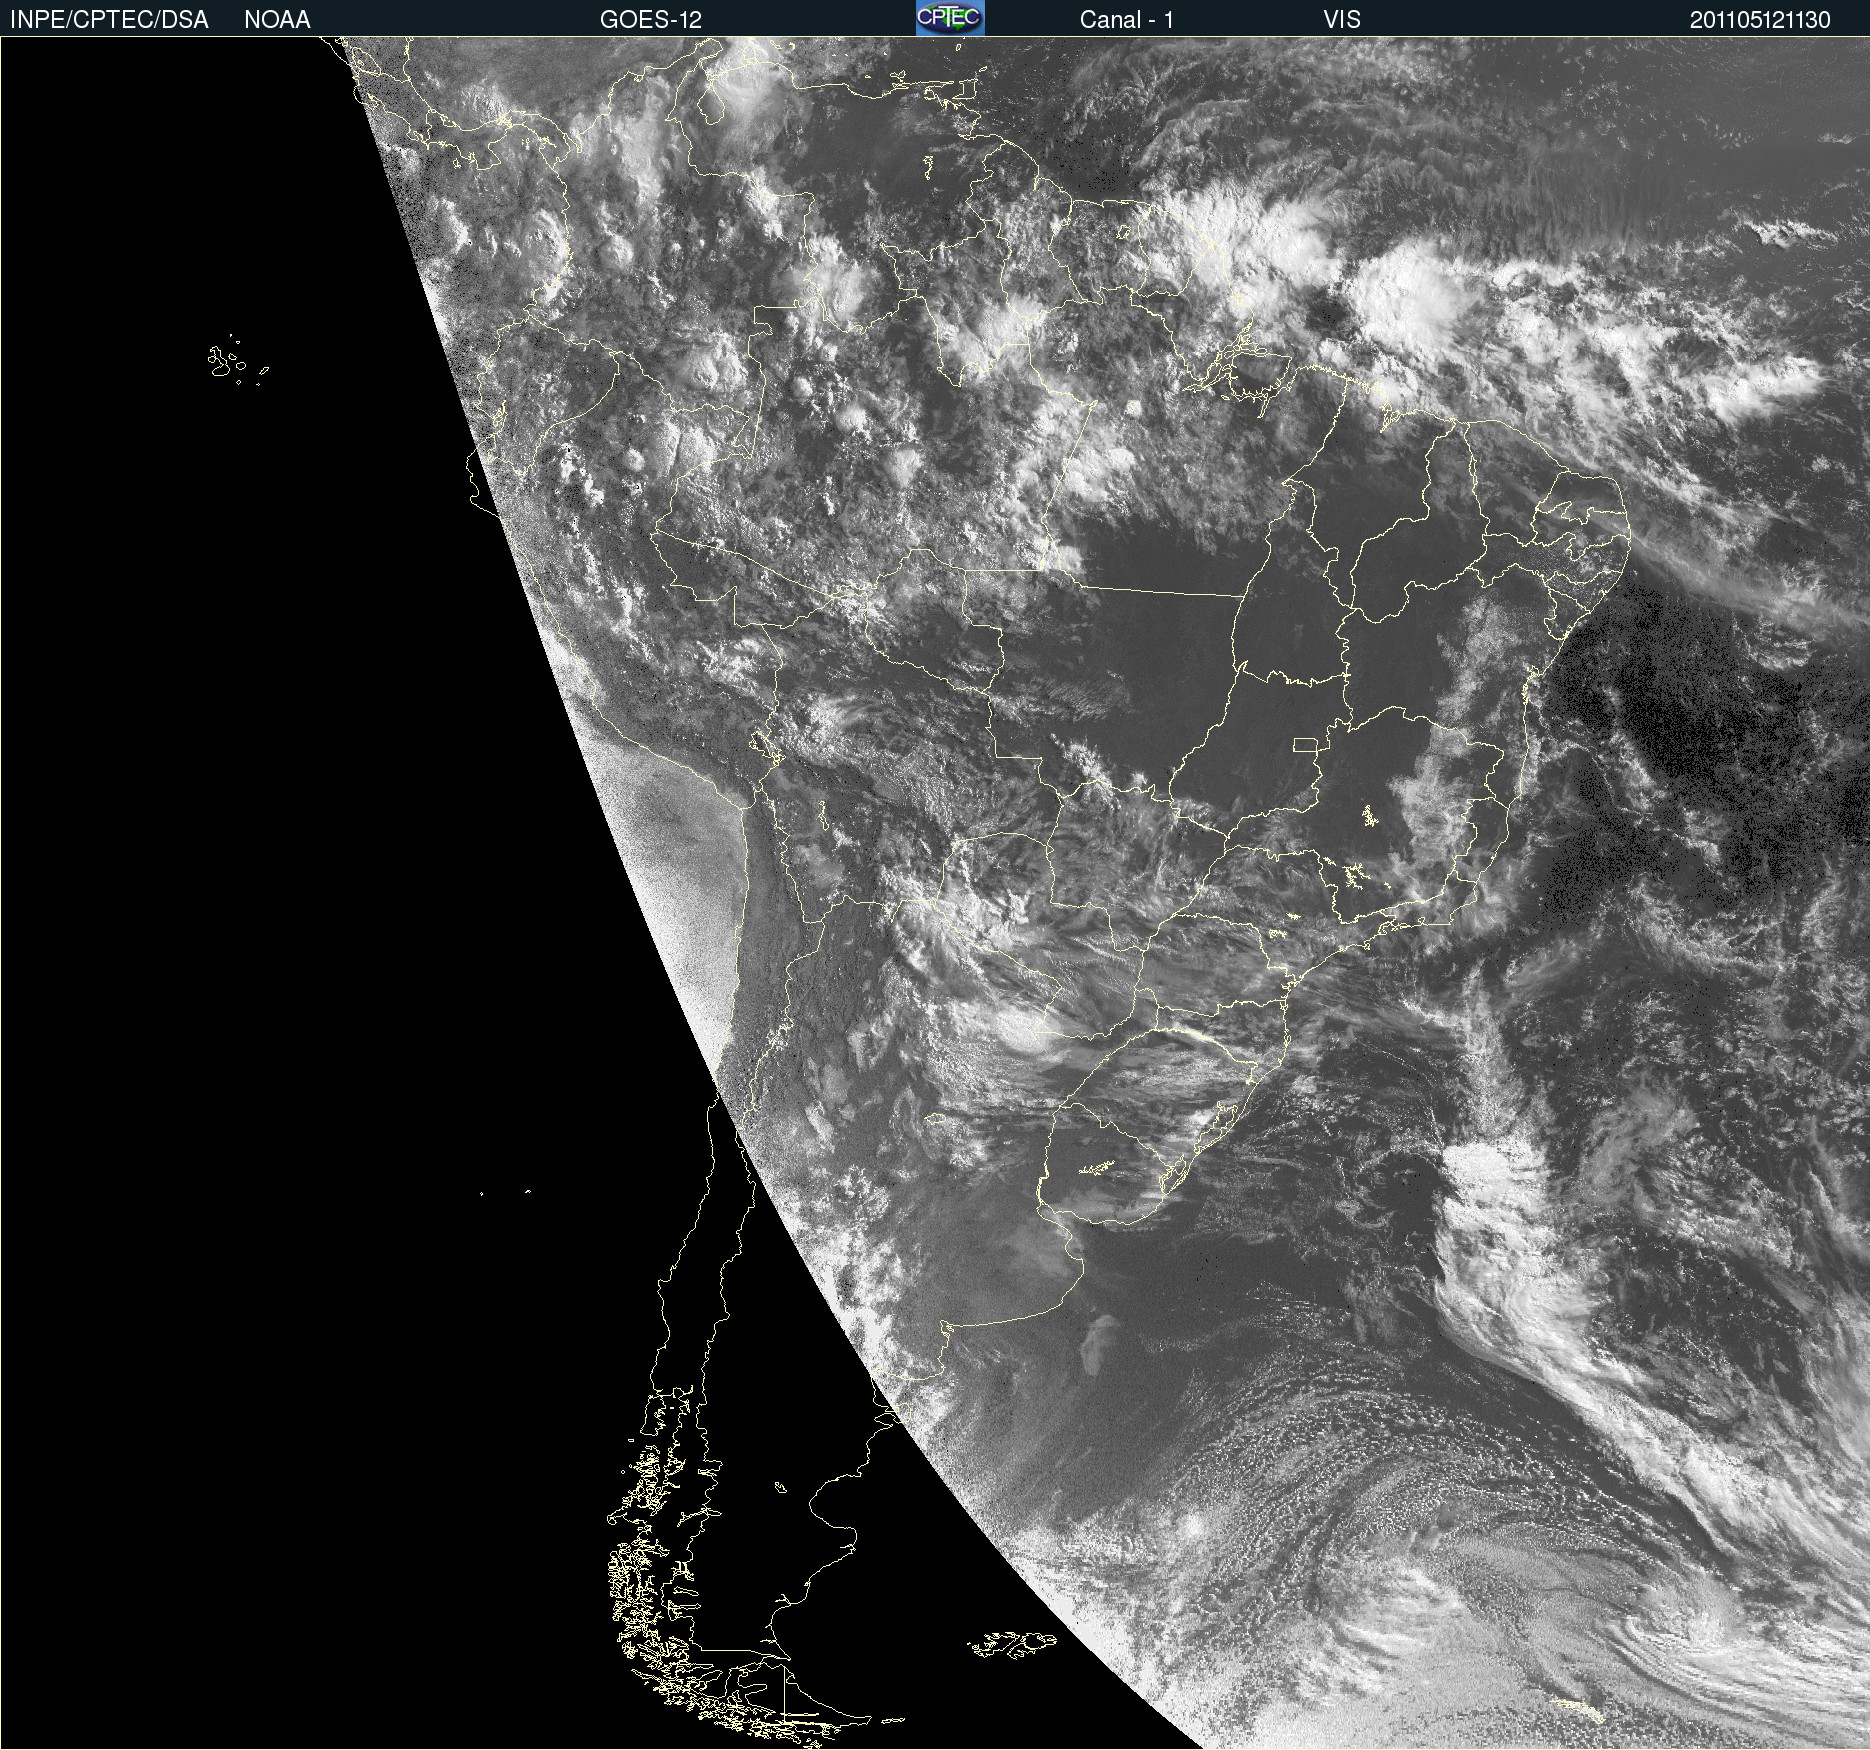Click the Canal - 1 channel label
The height and width of the screenshot is (1750, 1870).
(1126, 20)
